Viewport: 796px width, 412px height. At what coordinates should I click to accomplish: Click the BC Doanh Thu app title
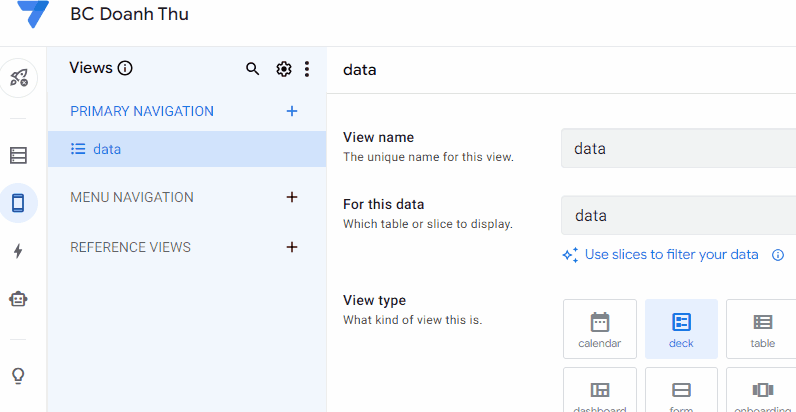click(x=129, y=14)
